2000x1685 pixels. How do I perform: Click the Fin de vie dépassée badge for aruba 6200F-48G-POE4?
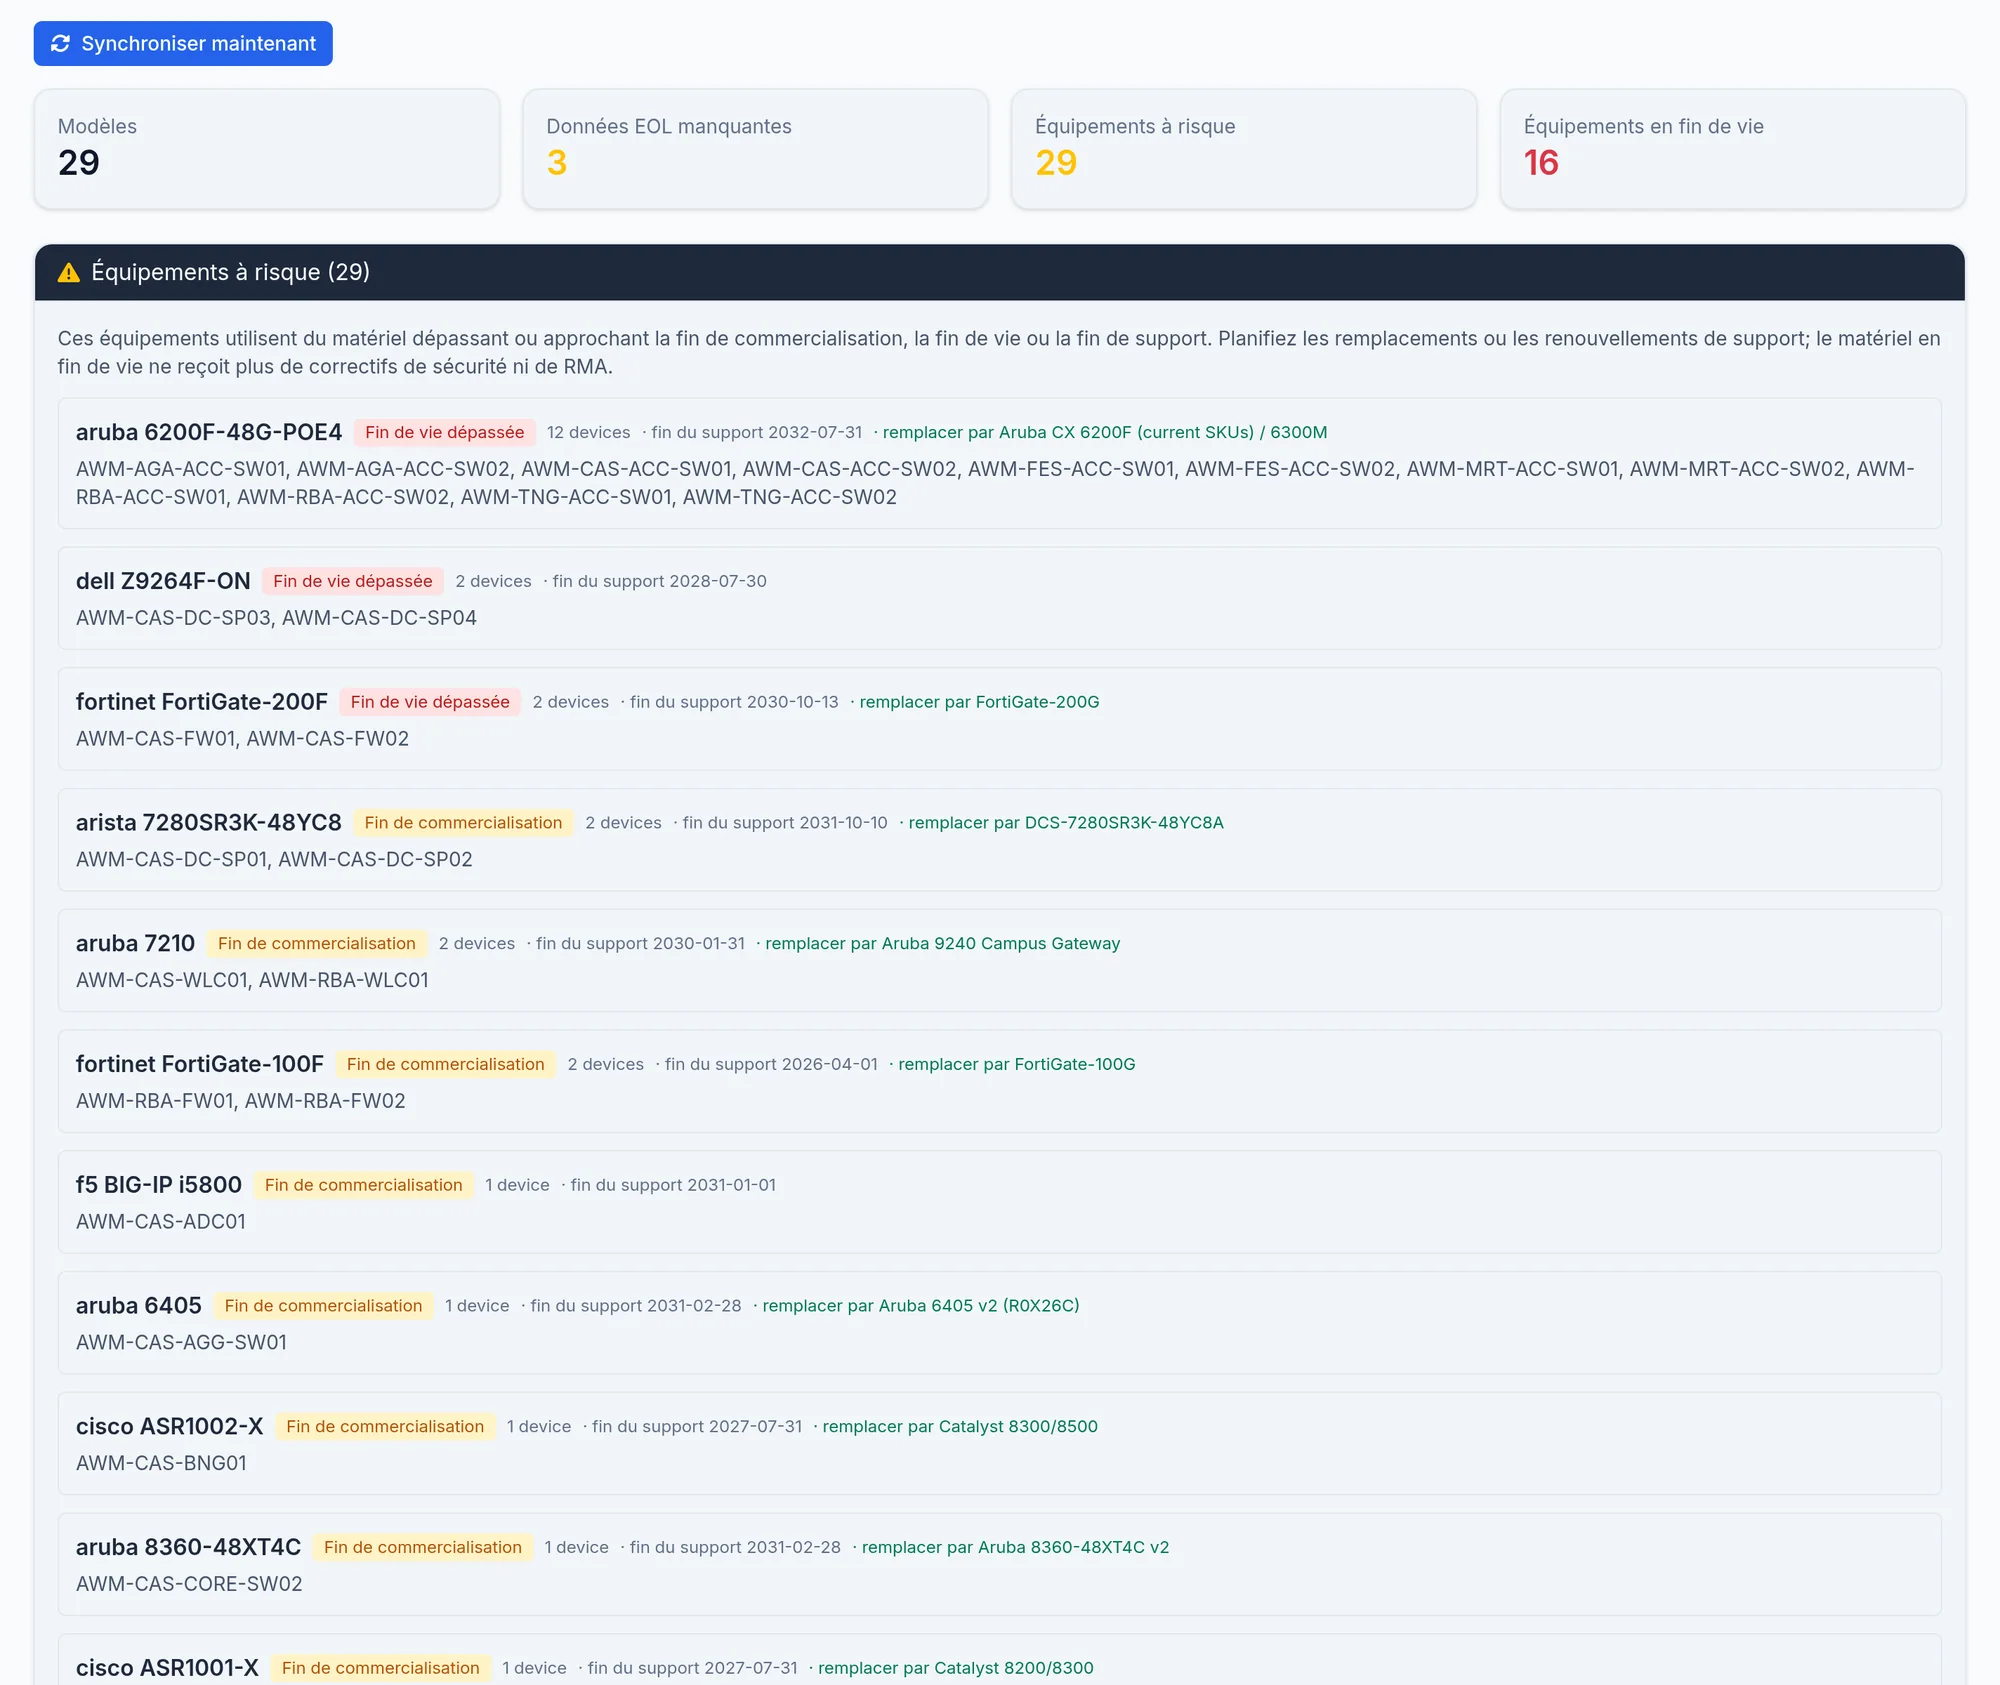445,433
